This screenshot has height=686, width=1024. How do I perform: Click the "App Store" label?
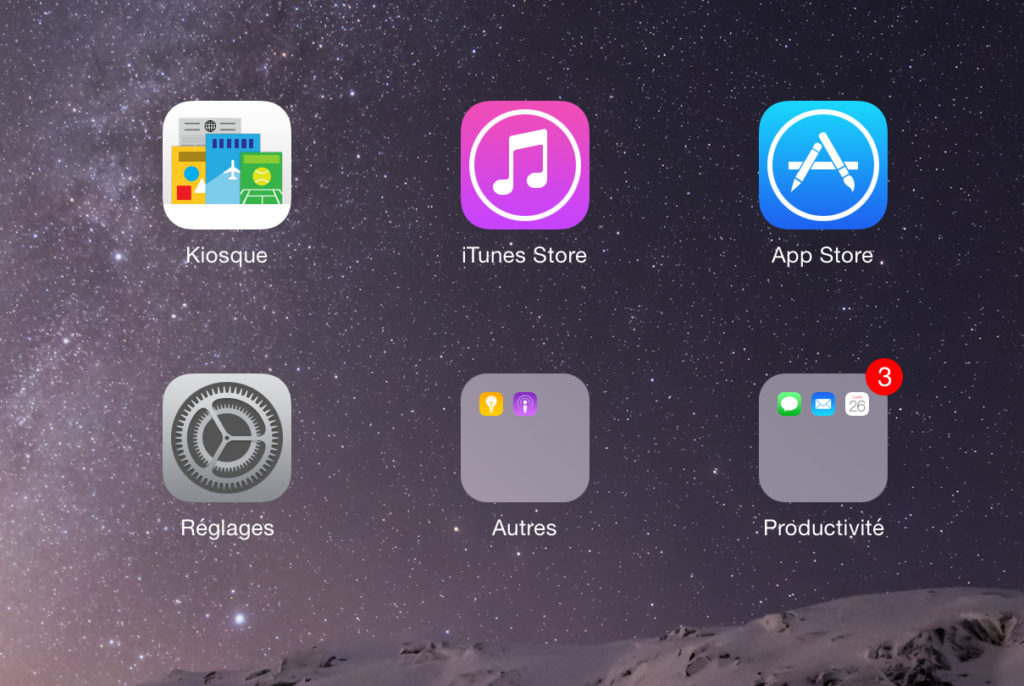[x=822, y=255]
